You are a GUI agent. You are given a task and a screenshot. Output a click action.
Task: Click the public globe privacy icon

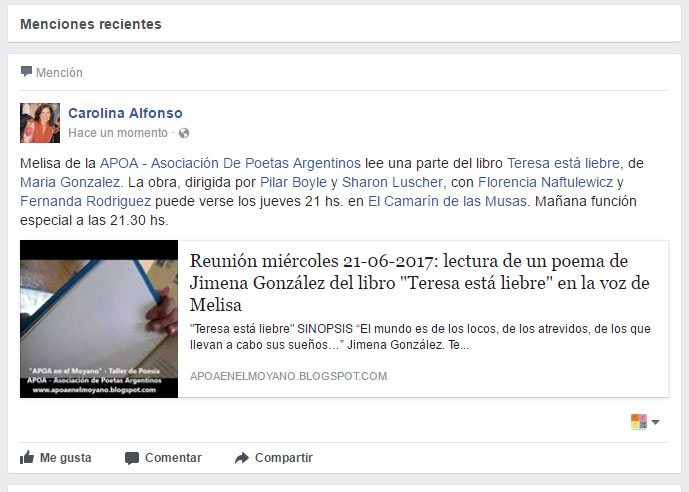point(184,133)
